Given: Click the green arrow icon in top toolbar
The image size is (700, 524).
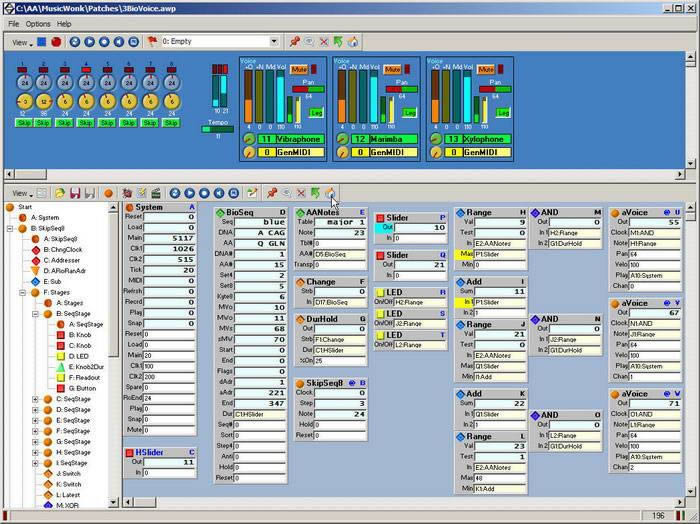Looking at the screenshot, I should click(x=338, y=42).
